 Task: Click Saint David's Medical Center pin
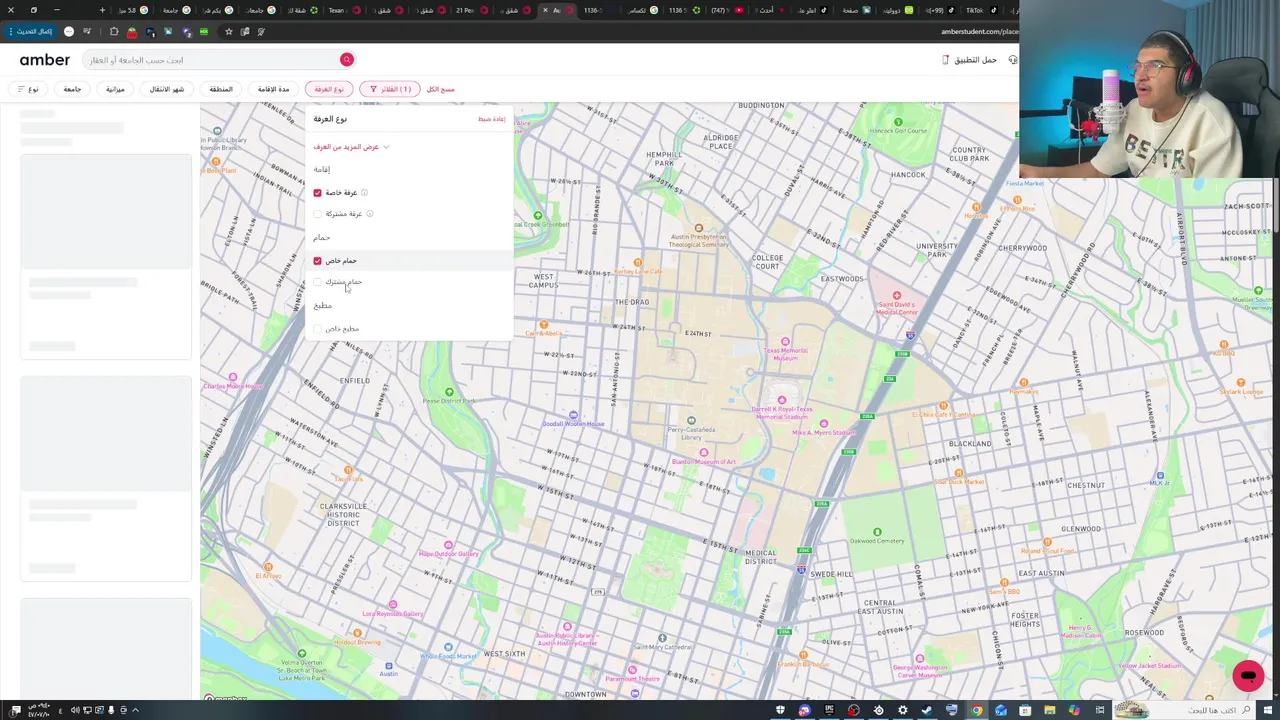point(897,296)
